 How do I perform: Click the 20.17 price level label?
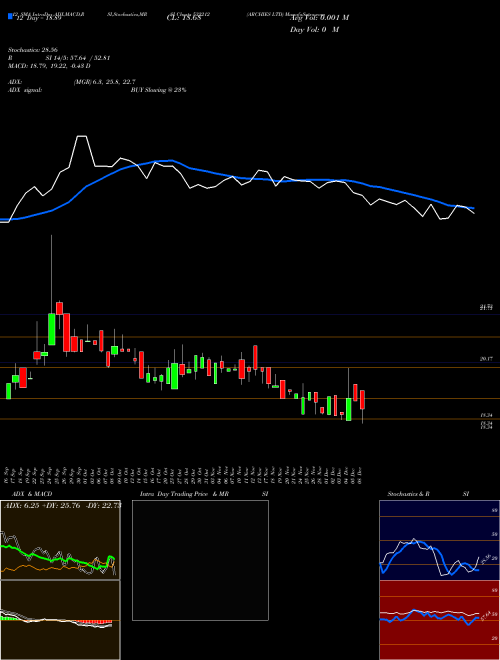click(486, 359)
